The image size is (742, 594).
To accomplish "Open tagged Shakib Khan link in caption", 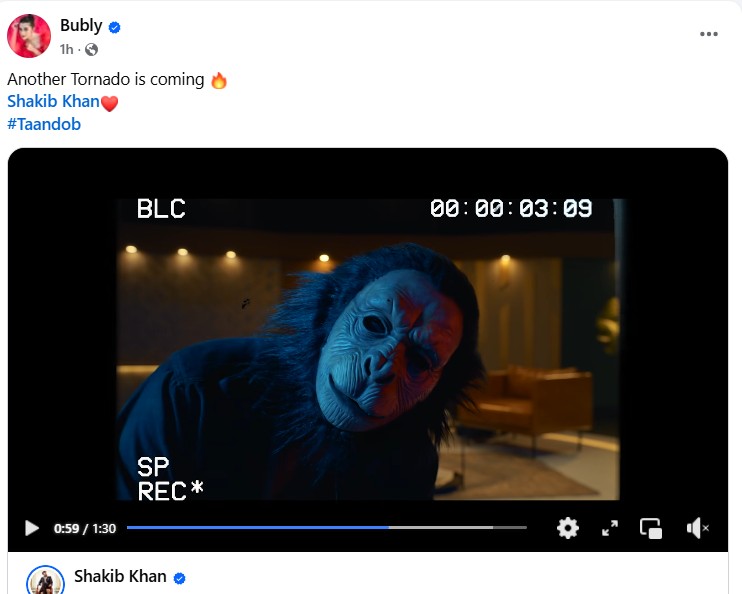I will (x=53, y=101).
